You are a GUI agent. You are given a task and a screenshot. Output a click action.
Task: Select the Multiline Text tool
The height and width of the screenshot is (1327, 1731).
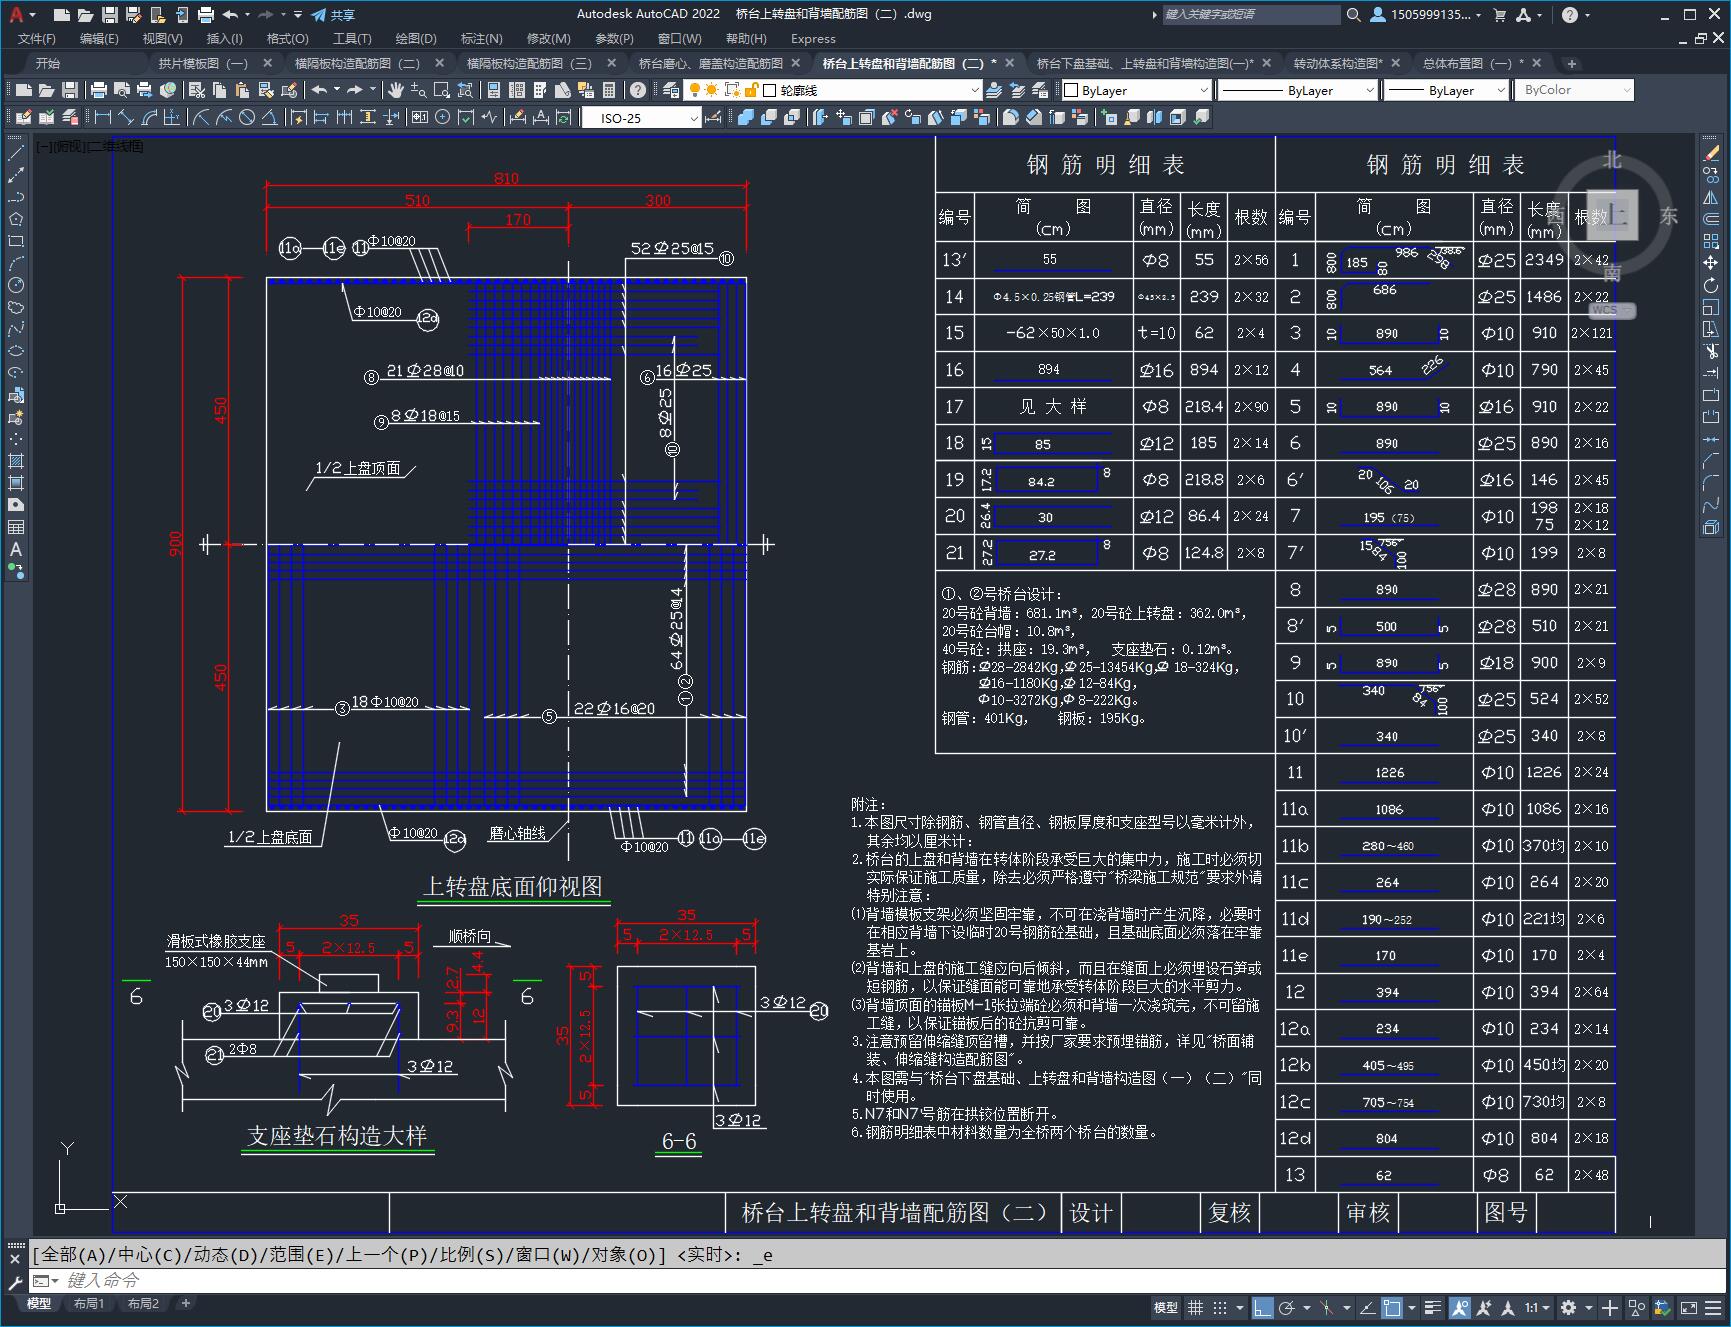coord(16,549)
